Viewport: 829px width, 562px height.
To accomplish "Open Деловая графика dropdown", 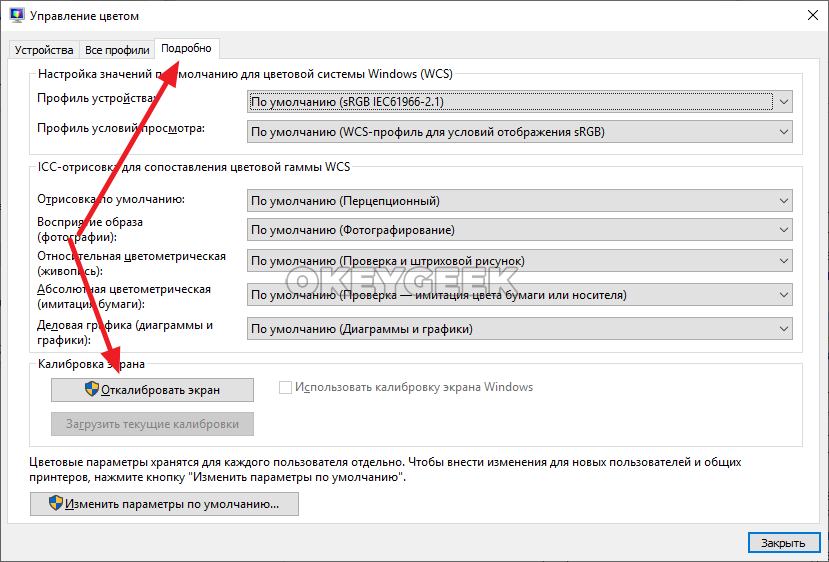I will (x=519, y=329).
